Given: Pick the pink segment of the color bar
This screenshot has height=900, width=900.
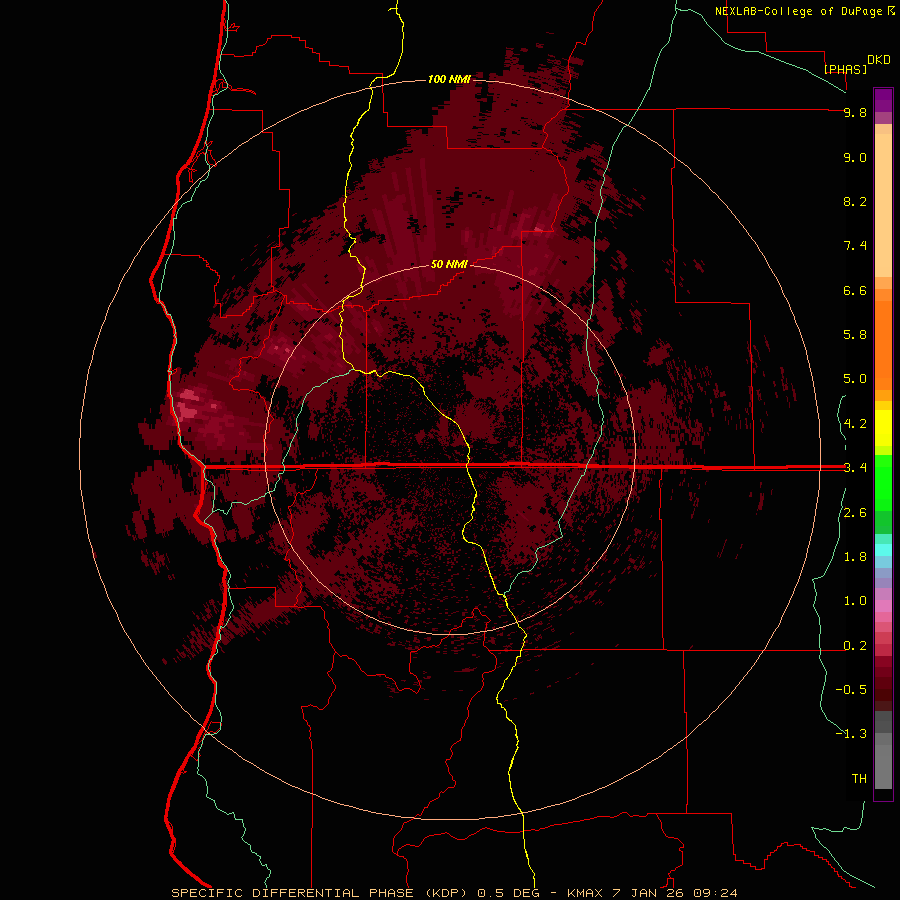Looking at the screenshot, I should click(x=883, y=606).
